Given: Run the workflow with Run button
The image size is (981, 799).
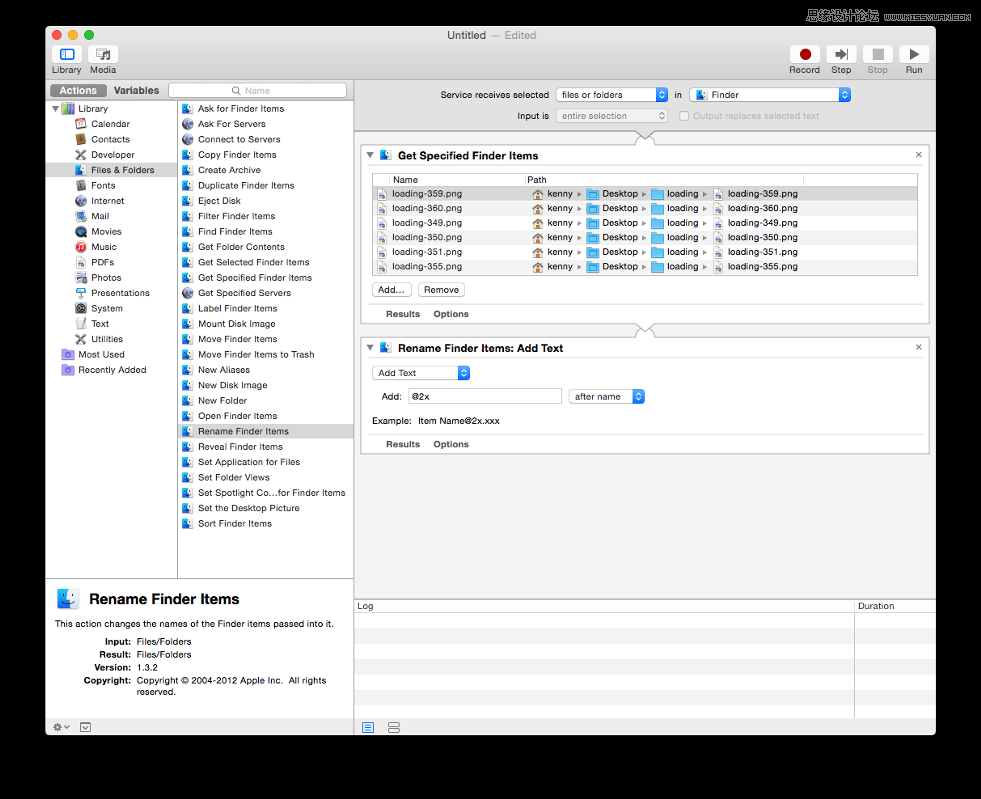Looking at the screenshot, I should (914, 54).
